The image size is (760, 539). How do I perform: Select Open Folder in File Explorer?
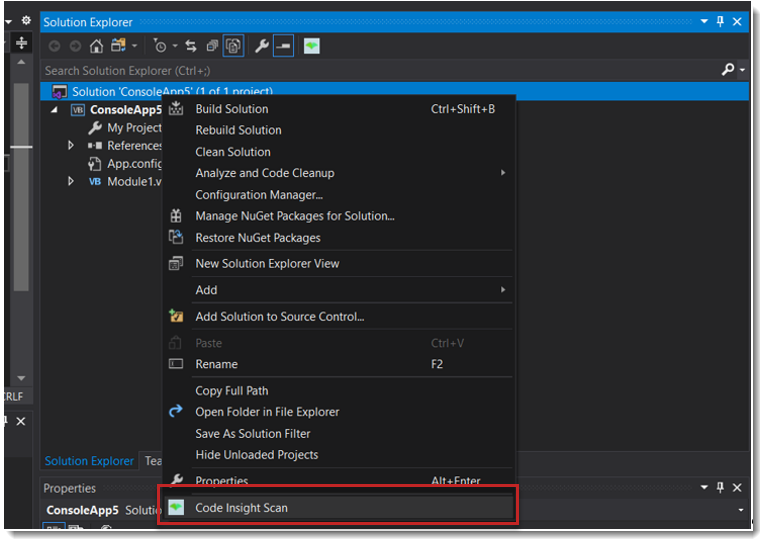[267, 412]
